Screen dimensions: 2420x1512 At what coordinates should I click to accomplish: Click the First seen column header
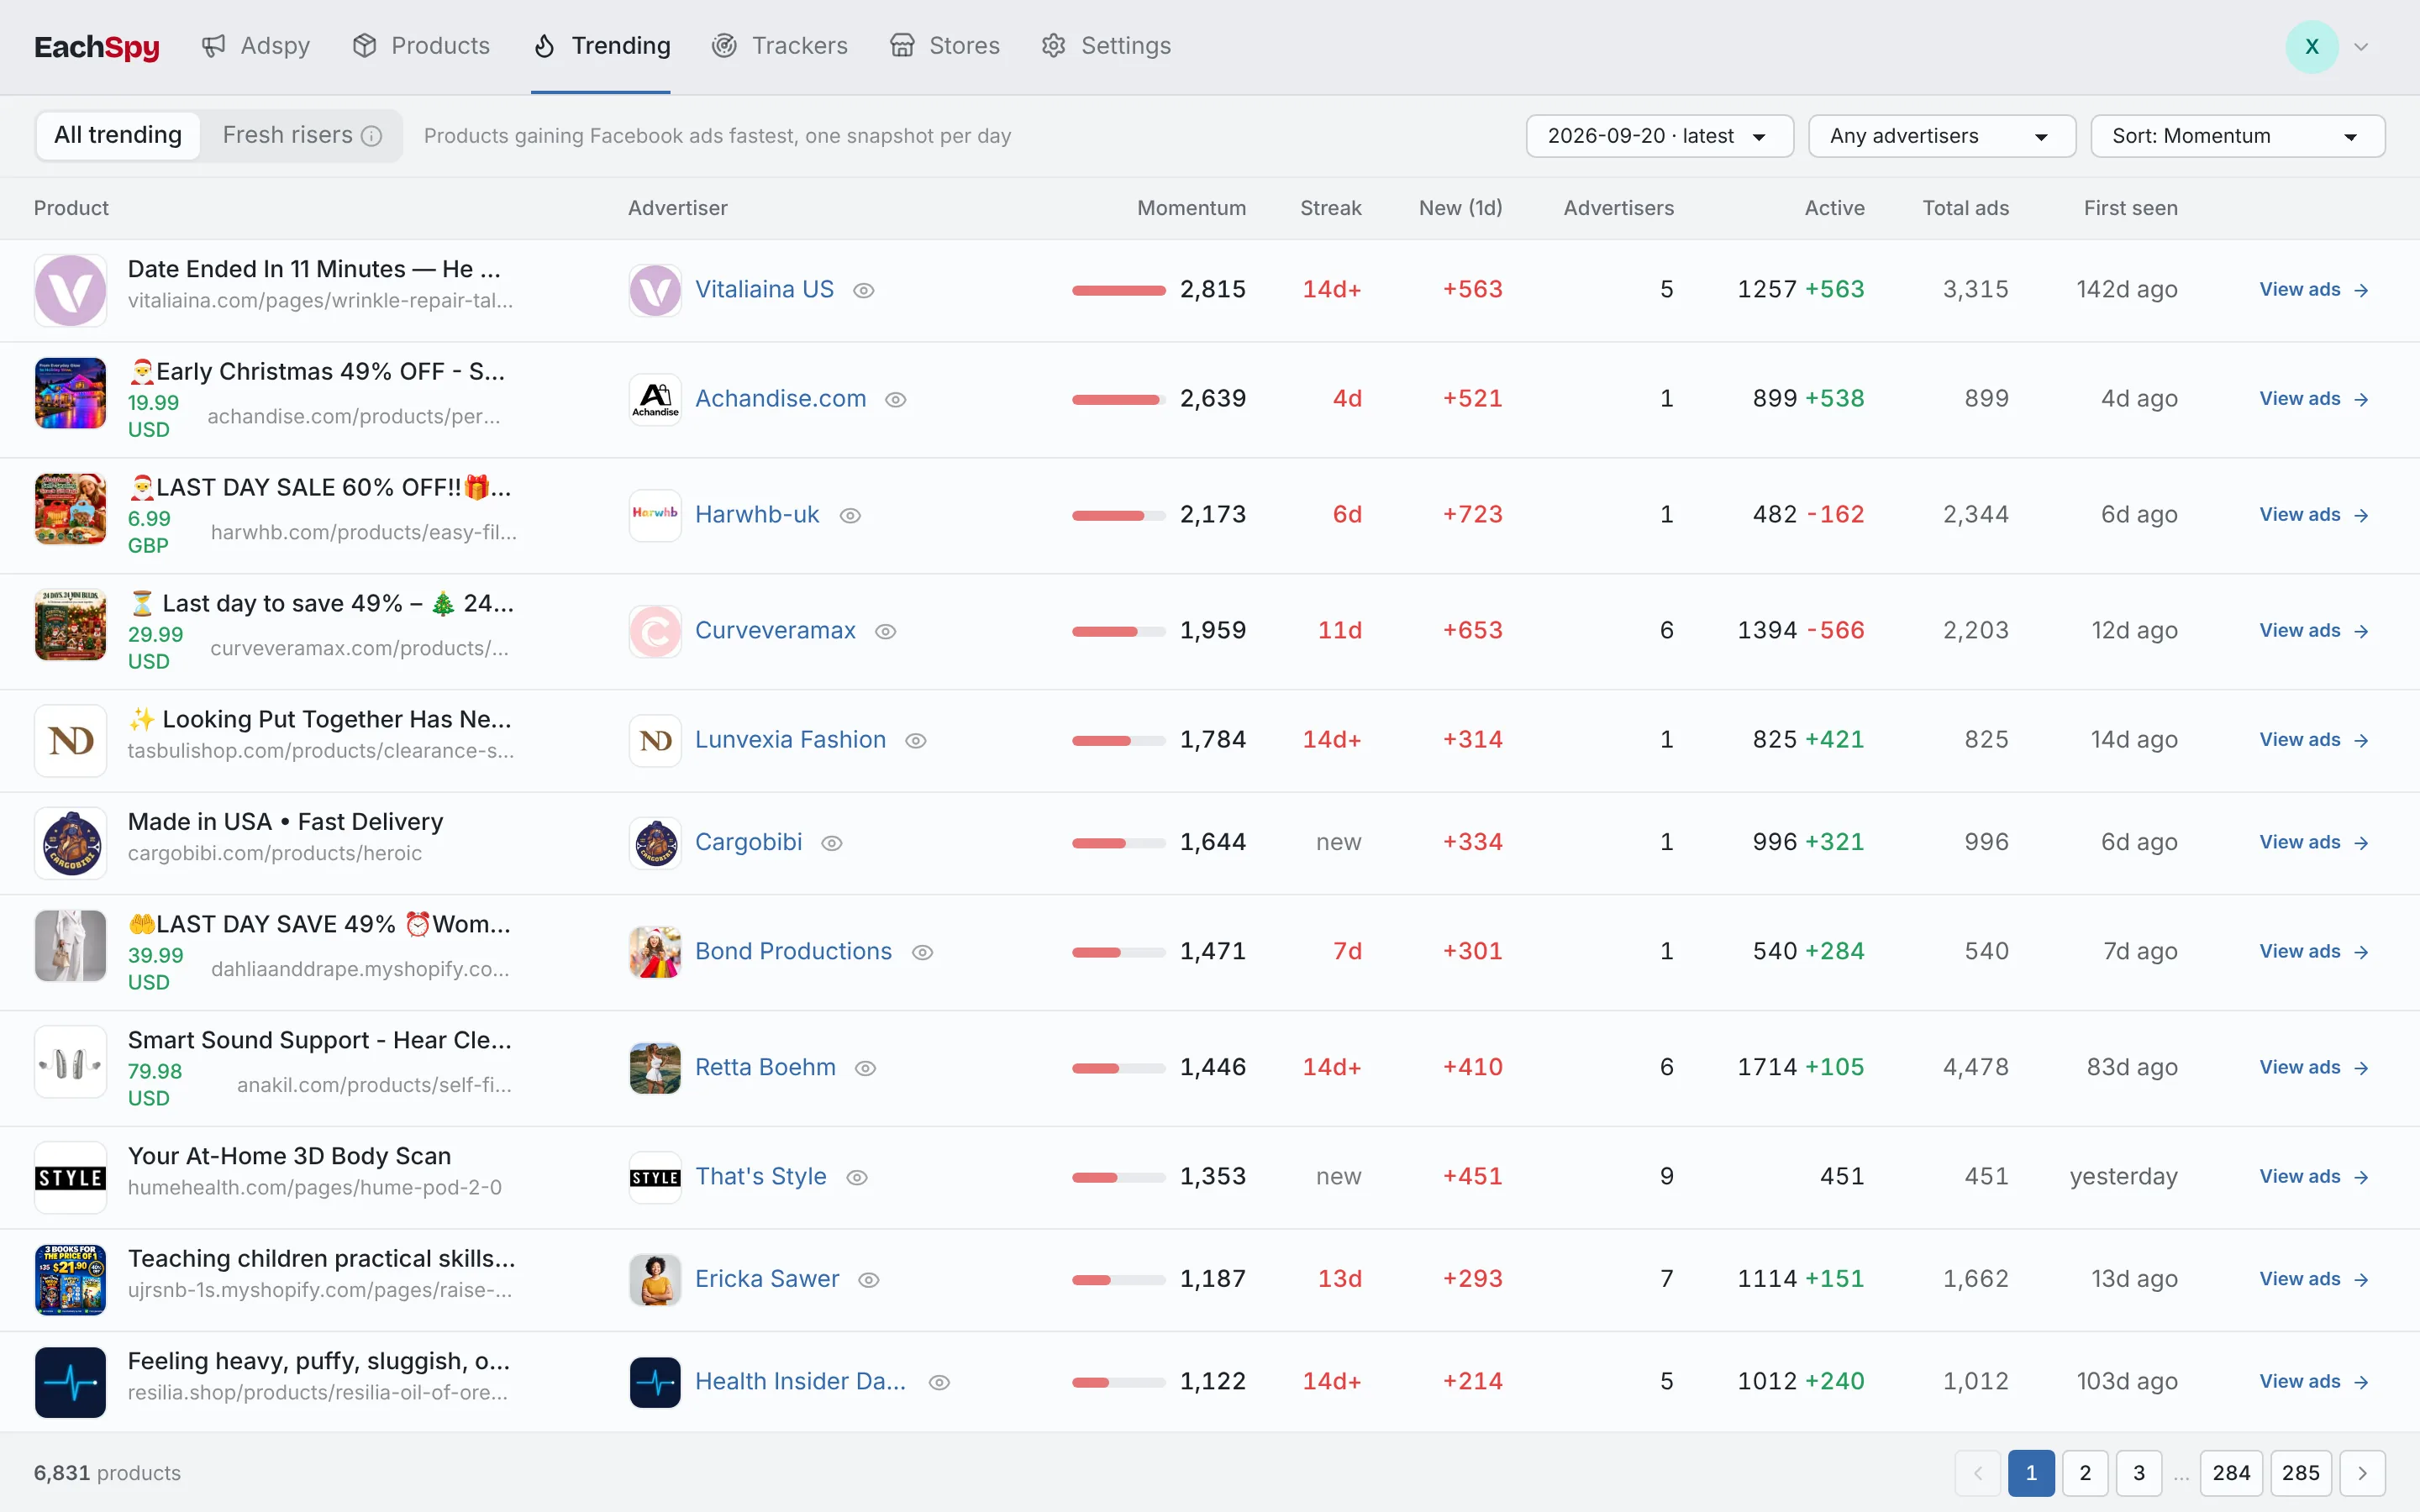(x=2130, y=208)
